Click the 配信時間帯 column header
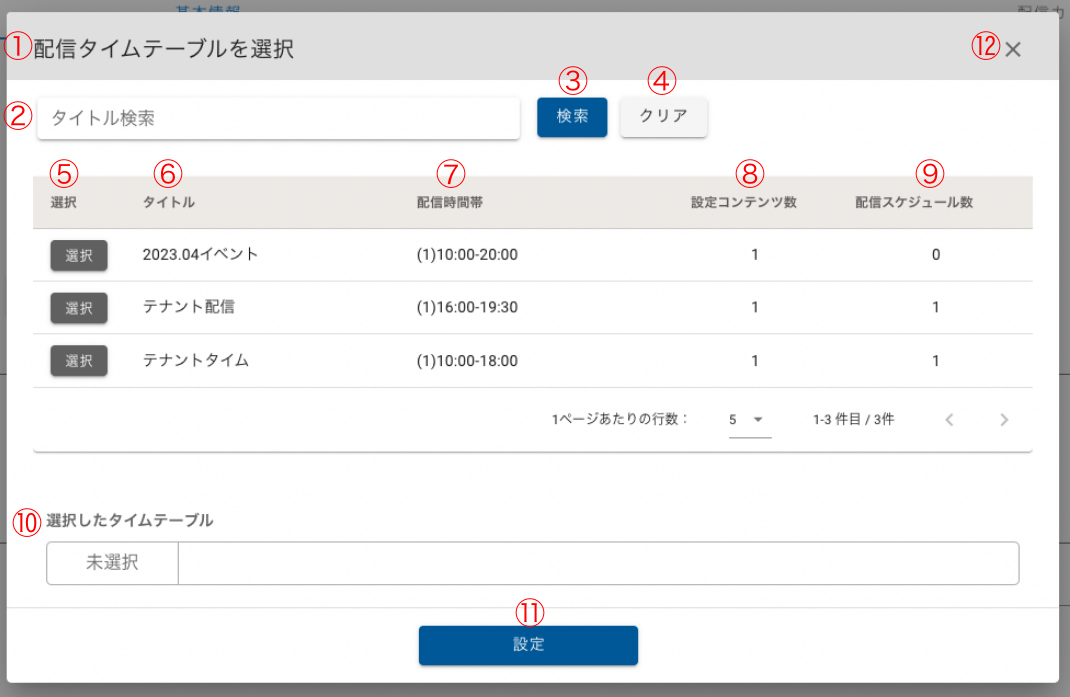This screenshot has width=1070, height=697. (451, 202)
